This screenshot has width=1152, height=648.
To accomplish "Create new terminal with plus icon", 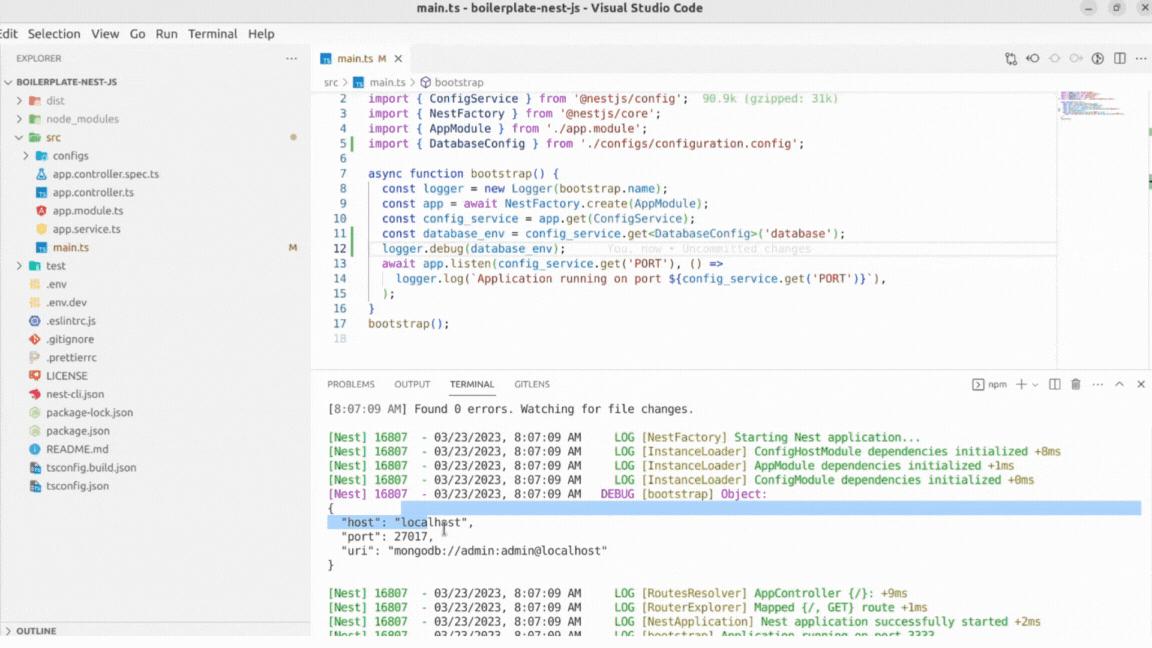I will coord(1020,384).
